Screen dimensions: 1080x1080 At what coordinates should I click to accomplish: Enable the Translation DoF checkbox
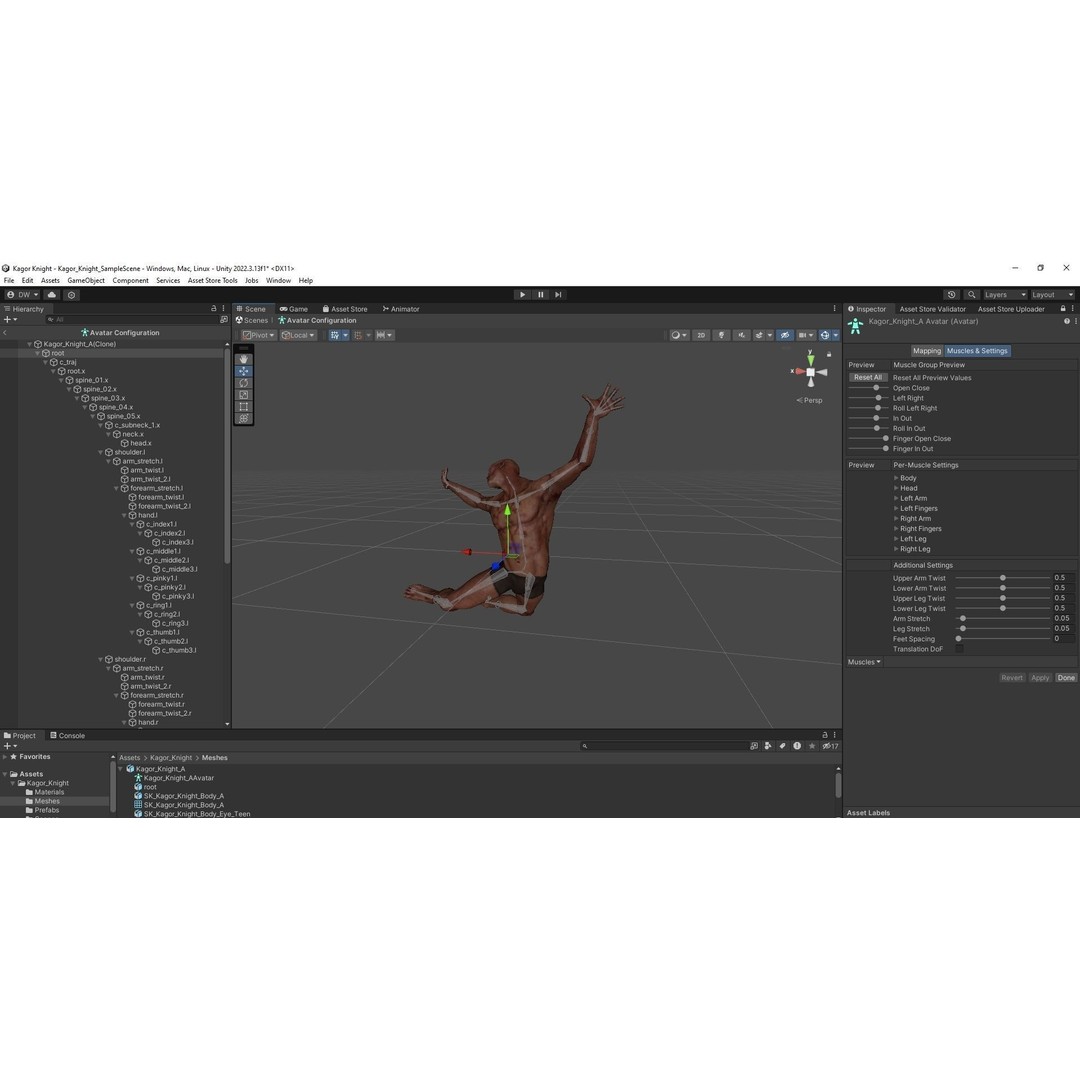click(959, 650)
